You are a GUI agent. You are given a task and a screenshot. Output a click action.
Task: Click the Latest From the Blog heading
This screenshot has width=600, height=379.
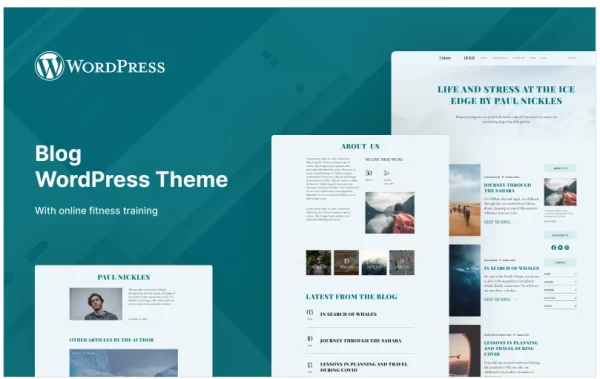pyautogui.click(x=351, y=297)
